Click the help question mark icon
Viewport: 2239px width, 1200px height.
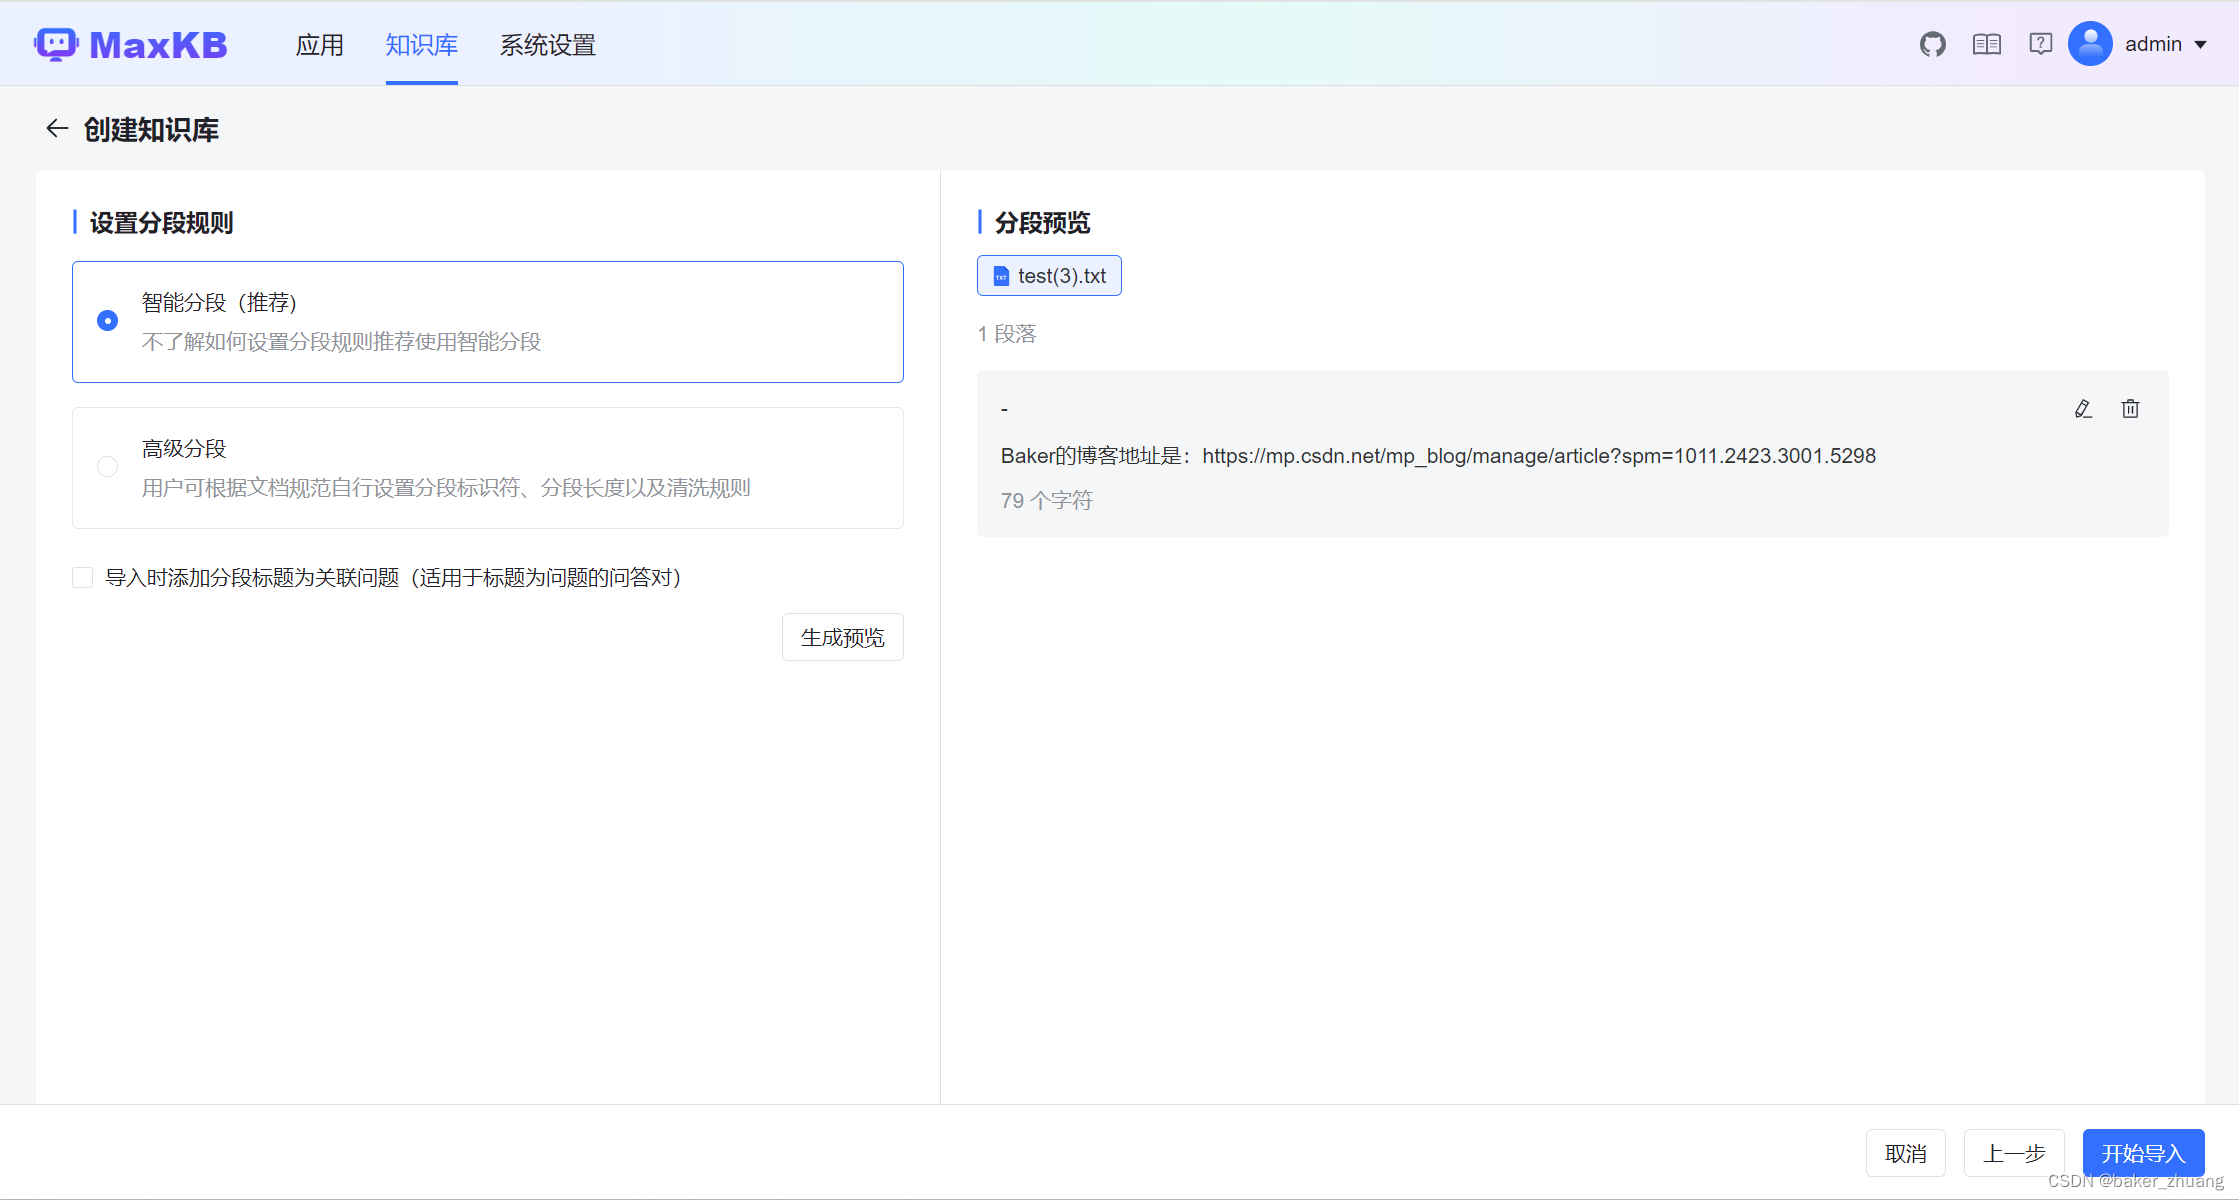(2040, 44)
